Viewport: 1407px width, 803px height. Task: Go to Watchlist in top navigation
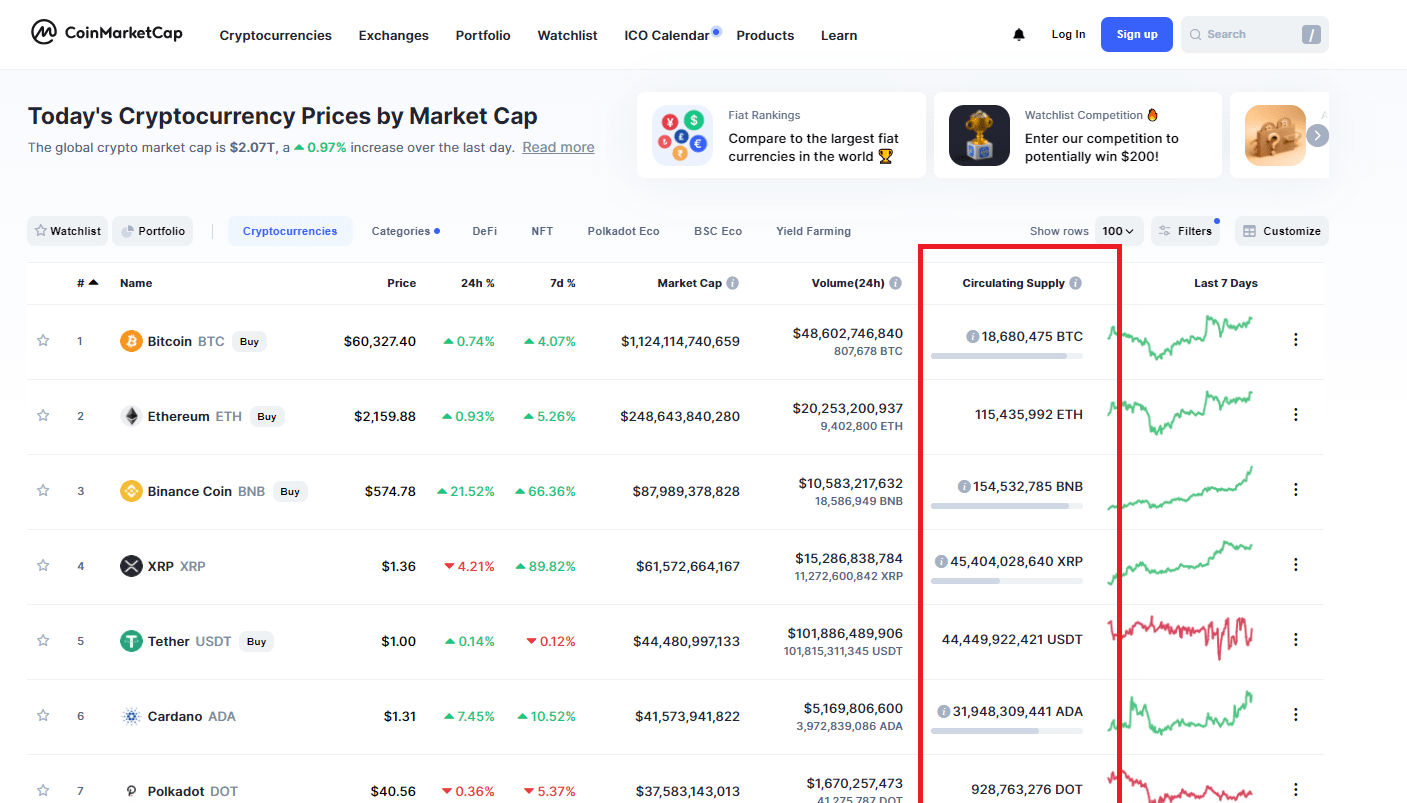(x=567, y=35)
